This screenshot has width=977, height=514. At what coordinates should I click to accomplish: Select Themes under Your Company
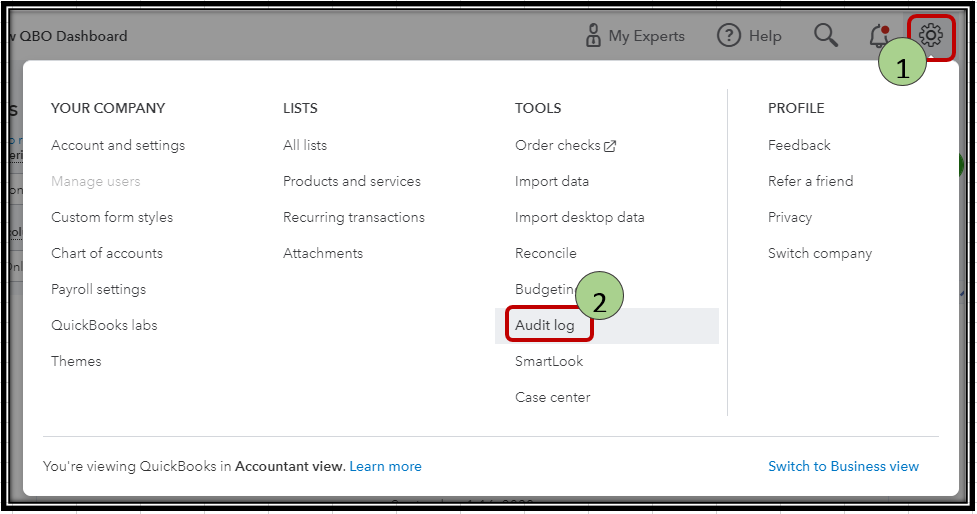tap(76, 361)
